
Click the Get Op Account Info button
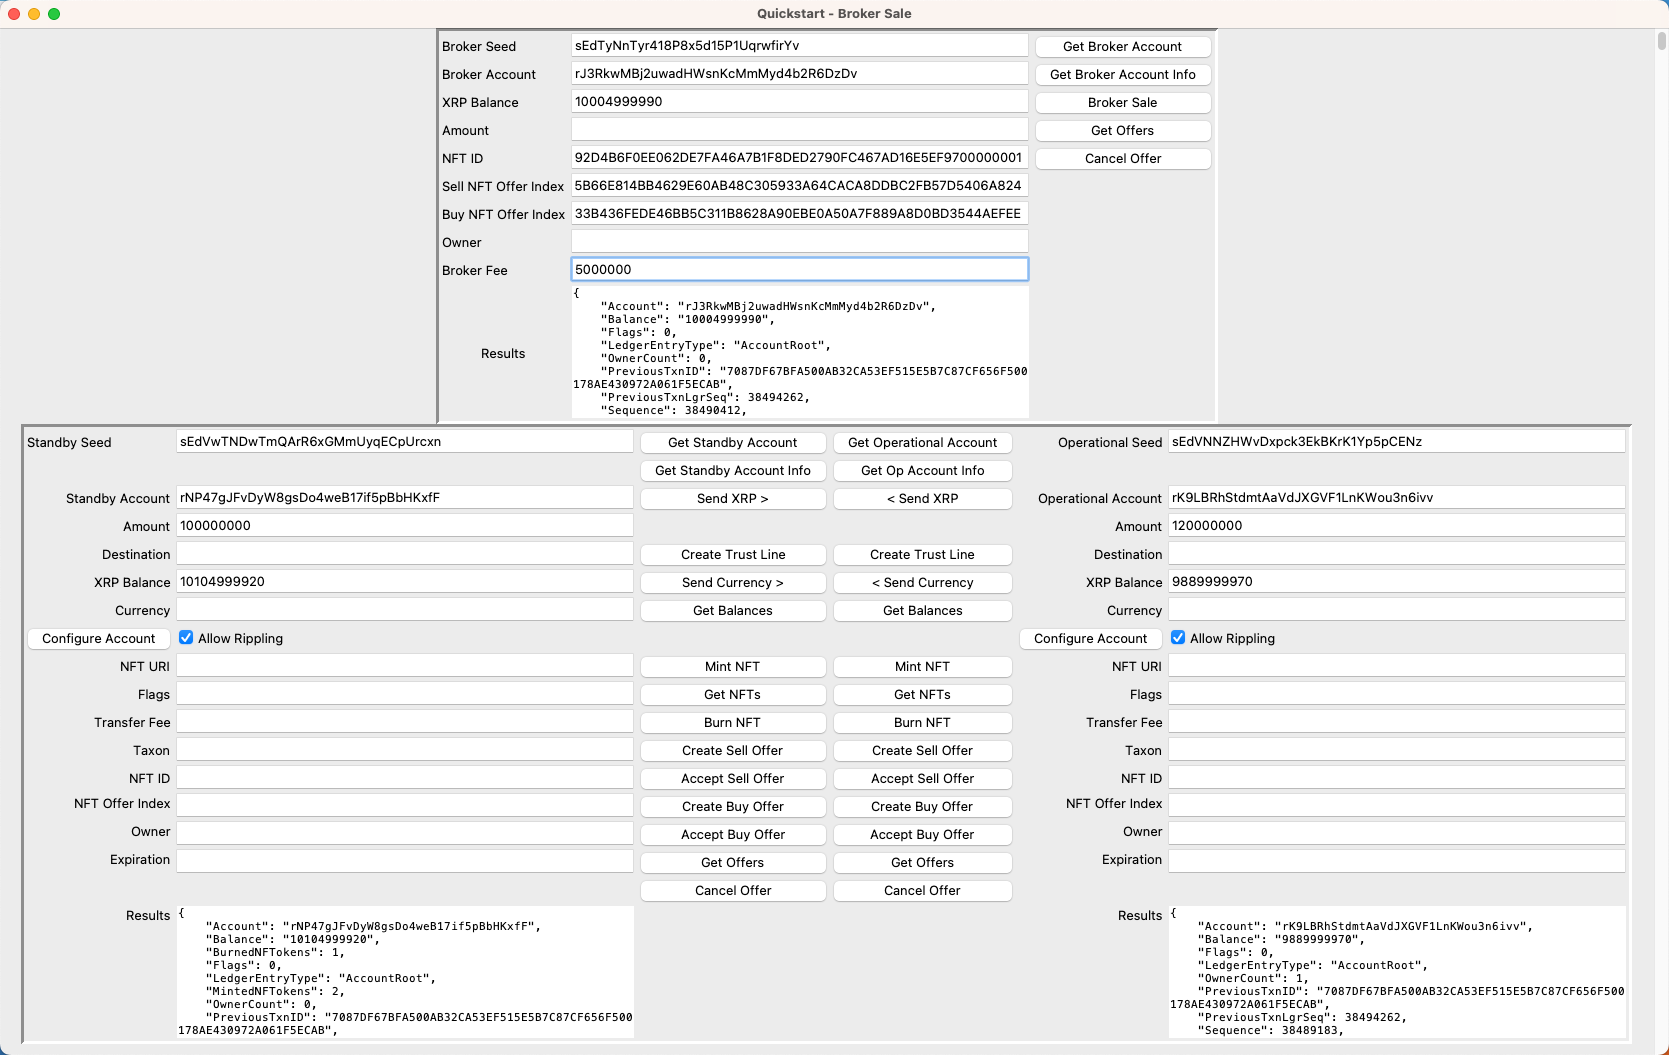pyautogui.click(x=922, y=471)
